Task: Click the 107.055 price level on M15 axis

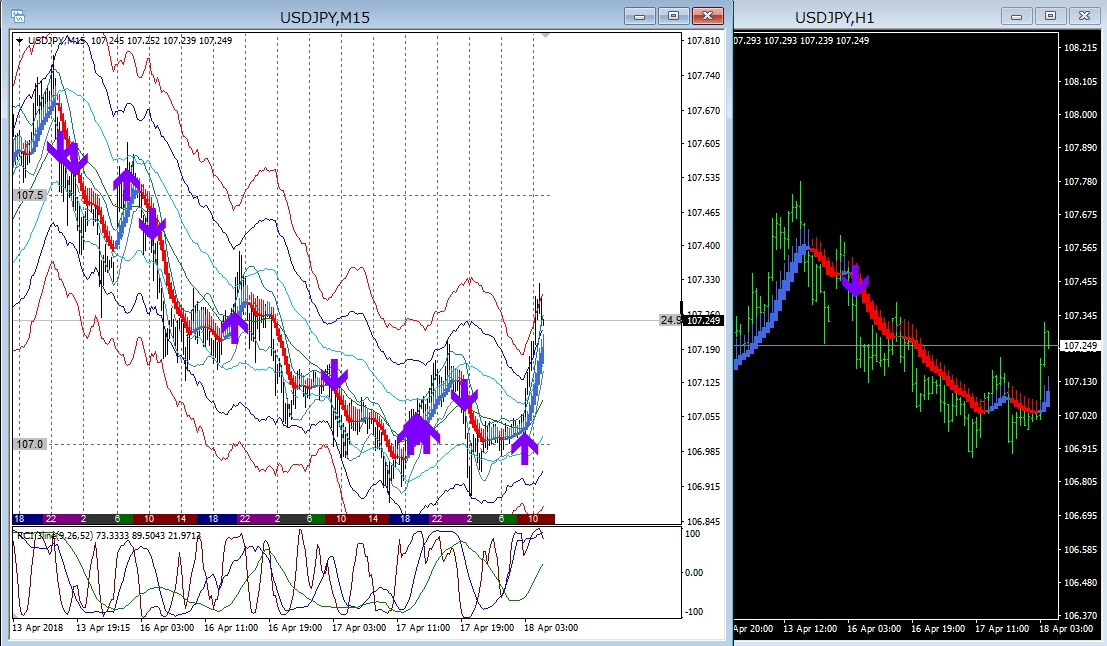Action: (x=703, y=417)
